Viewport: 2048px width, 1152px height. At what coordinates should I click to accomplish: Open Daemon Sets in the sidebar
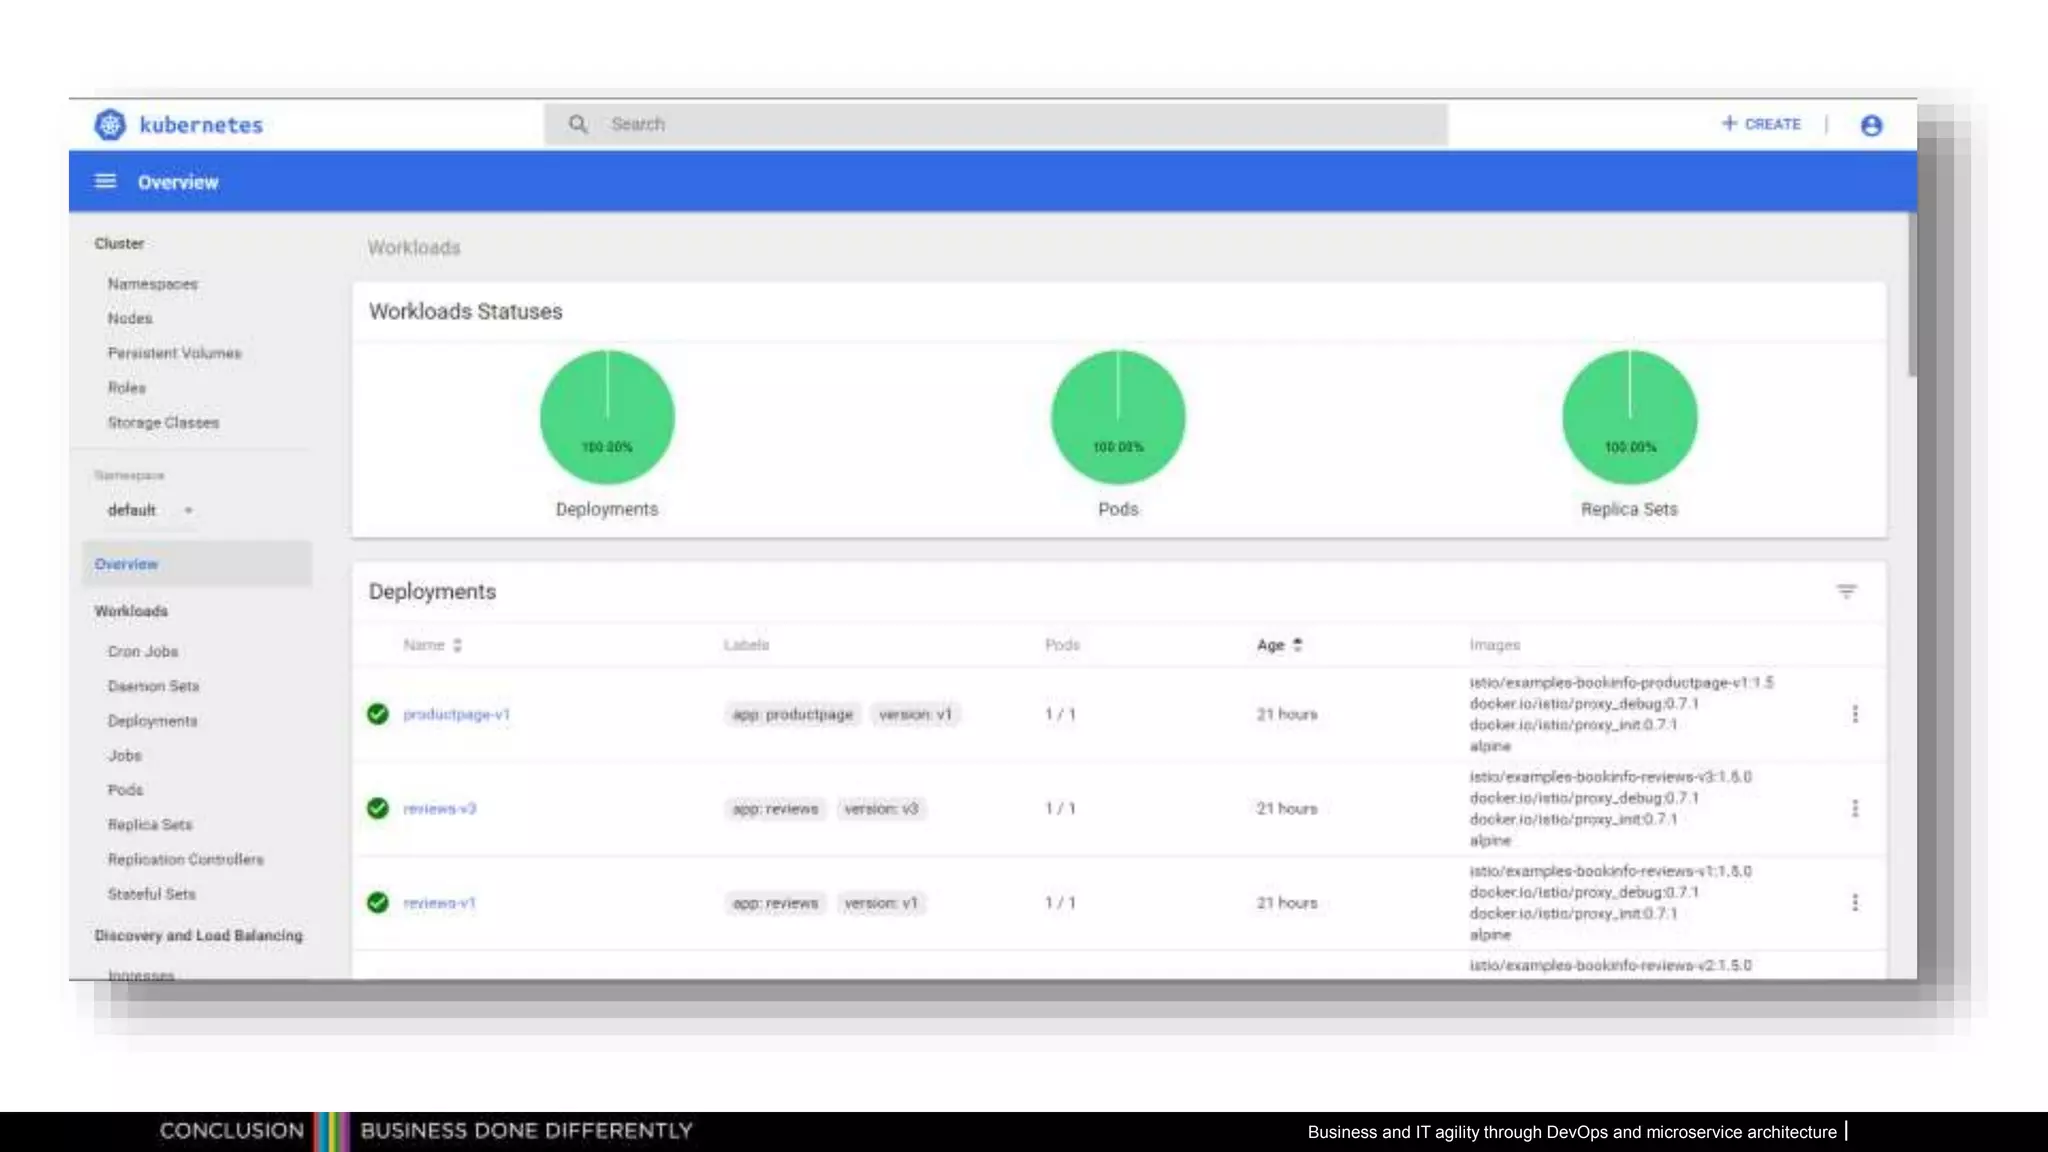[153, 686]
